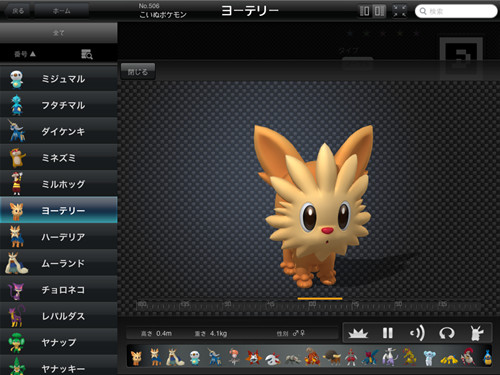Viewport: 500px width, 375px height.
Task: Click the orange rotation position marker
Action: coord(320,299)
